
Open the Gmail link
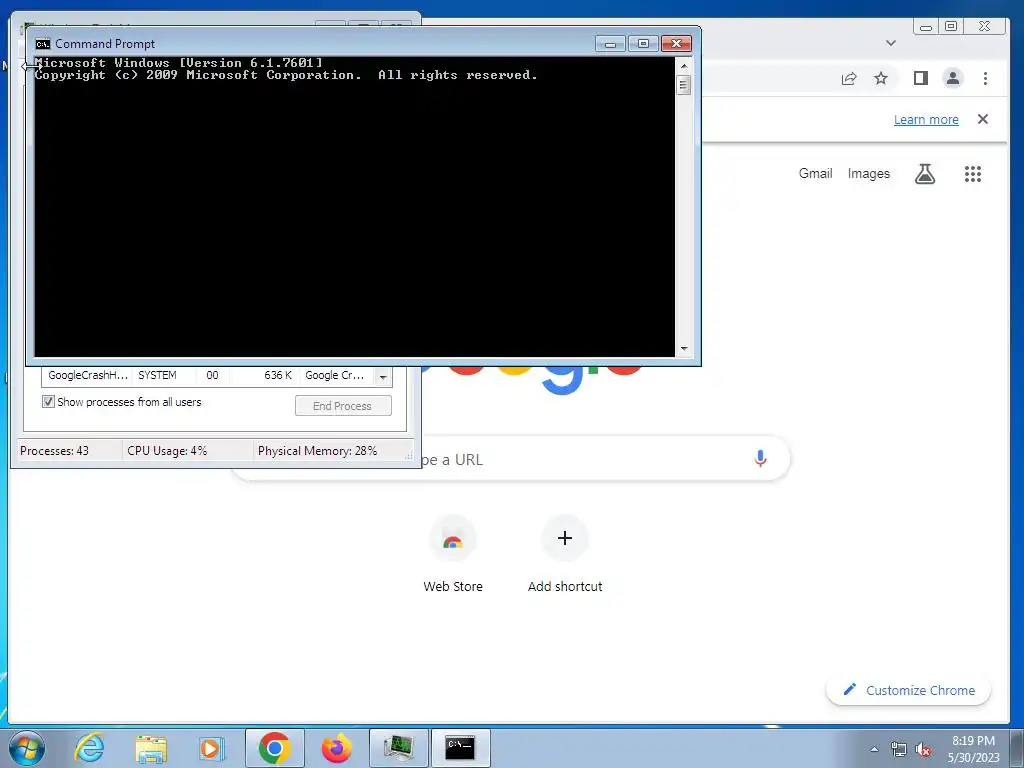(815, 173)
